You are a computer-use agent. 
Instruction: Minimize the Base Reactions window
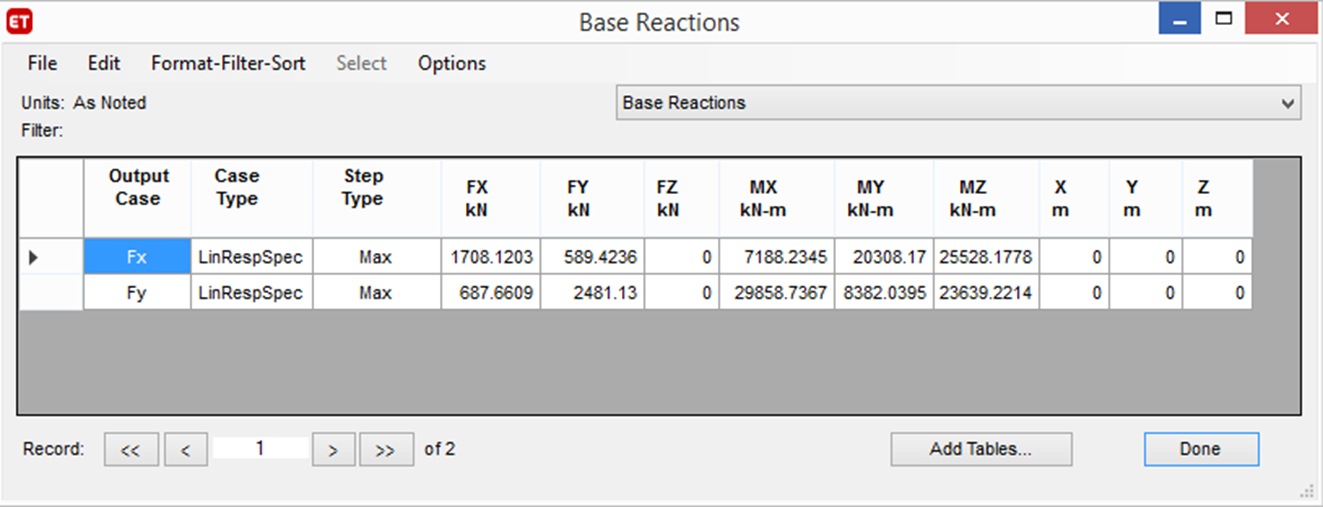coord(1180,20)
